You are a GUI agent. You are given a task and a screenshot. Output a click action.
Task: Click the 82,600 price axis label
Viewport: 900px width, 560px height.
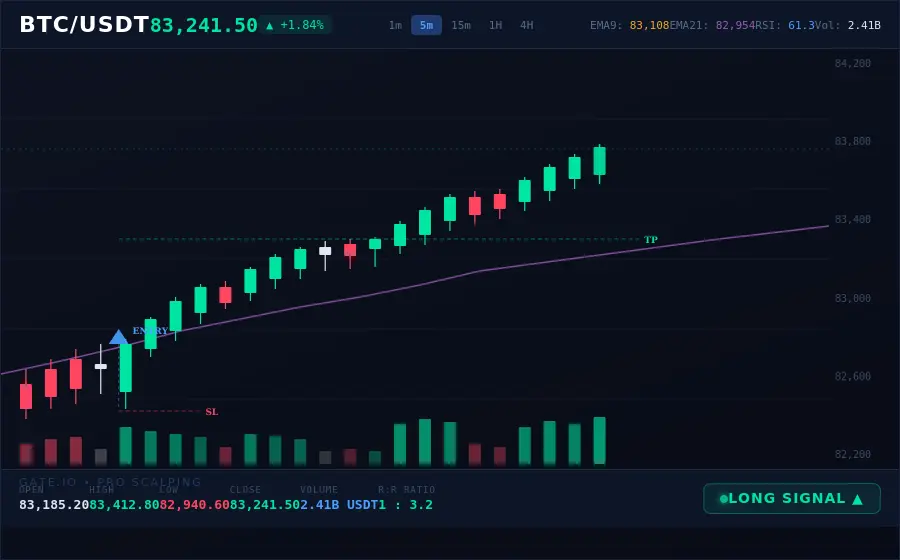point(852,376)
